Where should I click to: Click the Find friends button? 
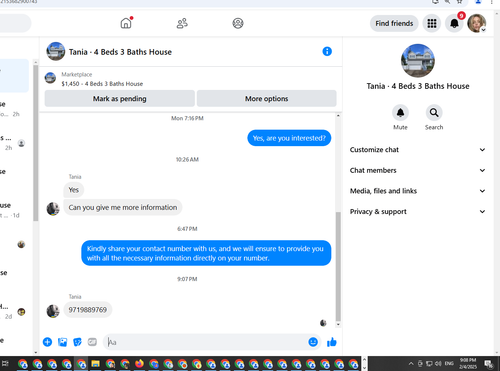pyautogui.click(x=394, y=23)
